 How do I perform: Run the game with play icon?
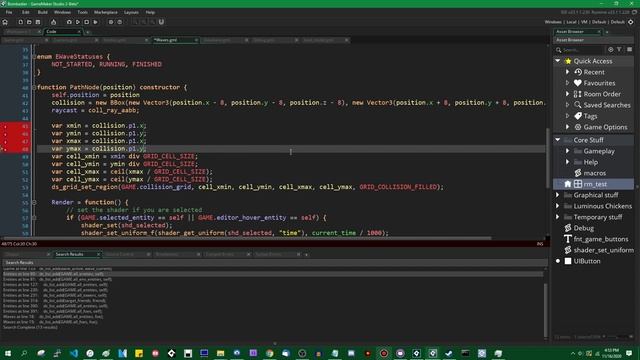(x=78, y=22)
